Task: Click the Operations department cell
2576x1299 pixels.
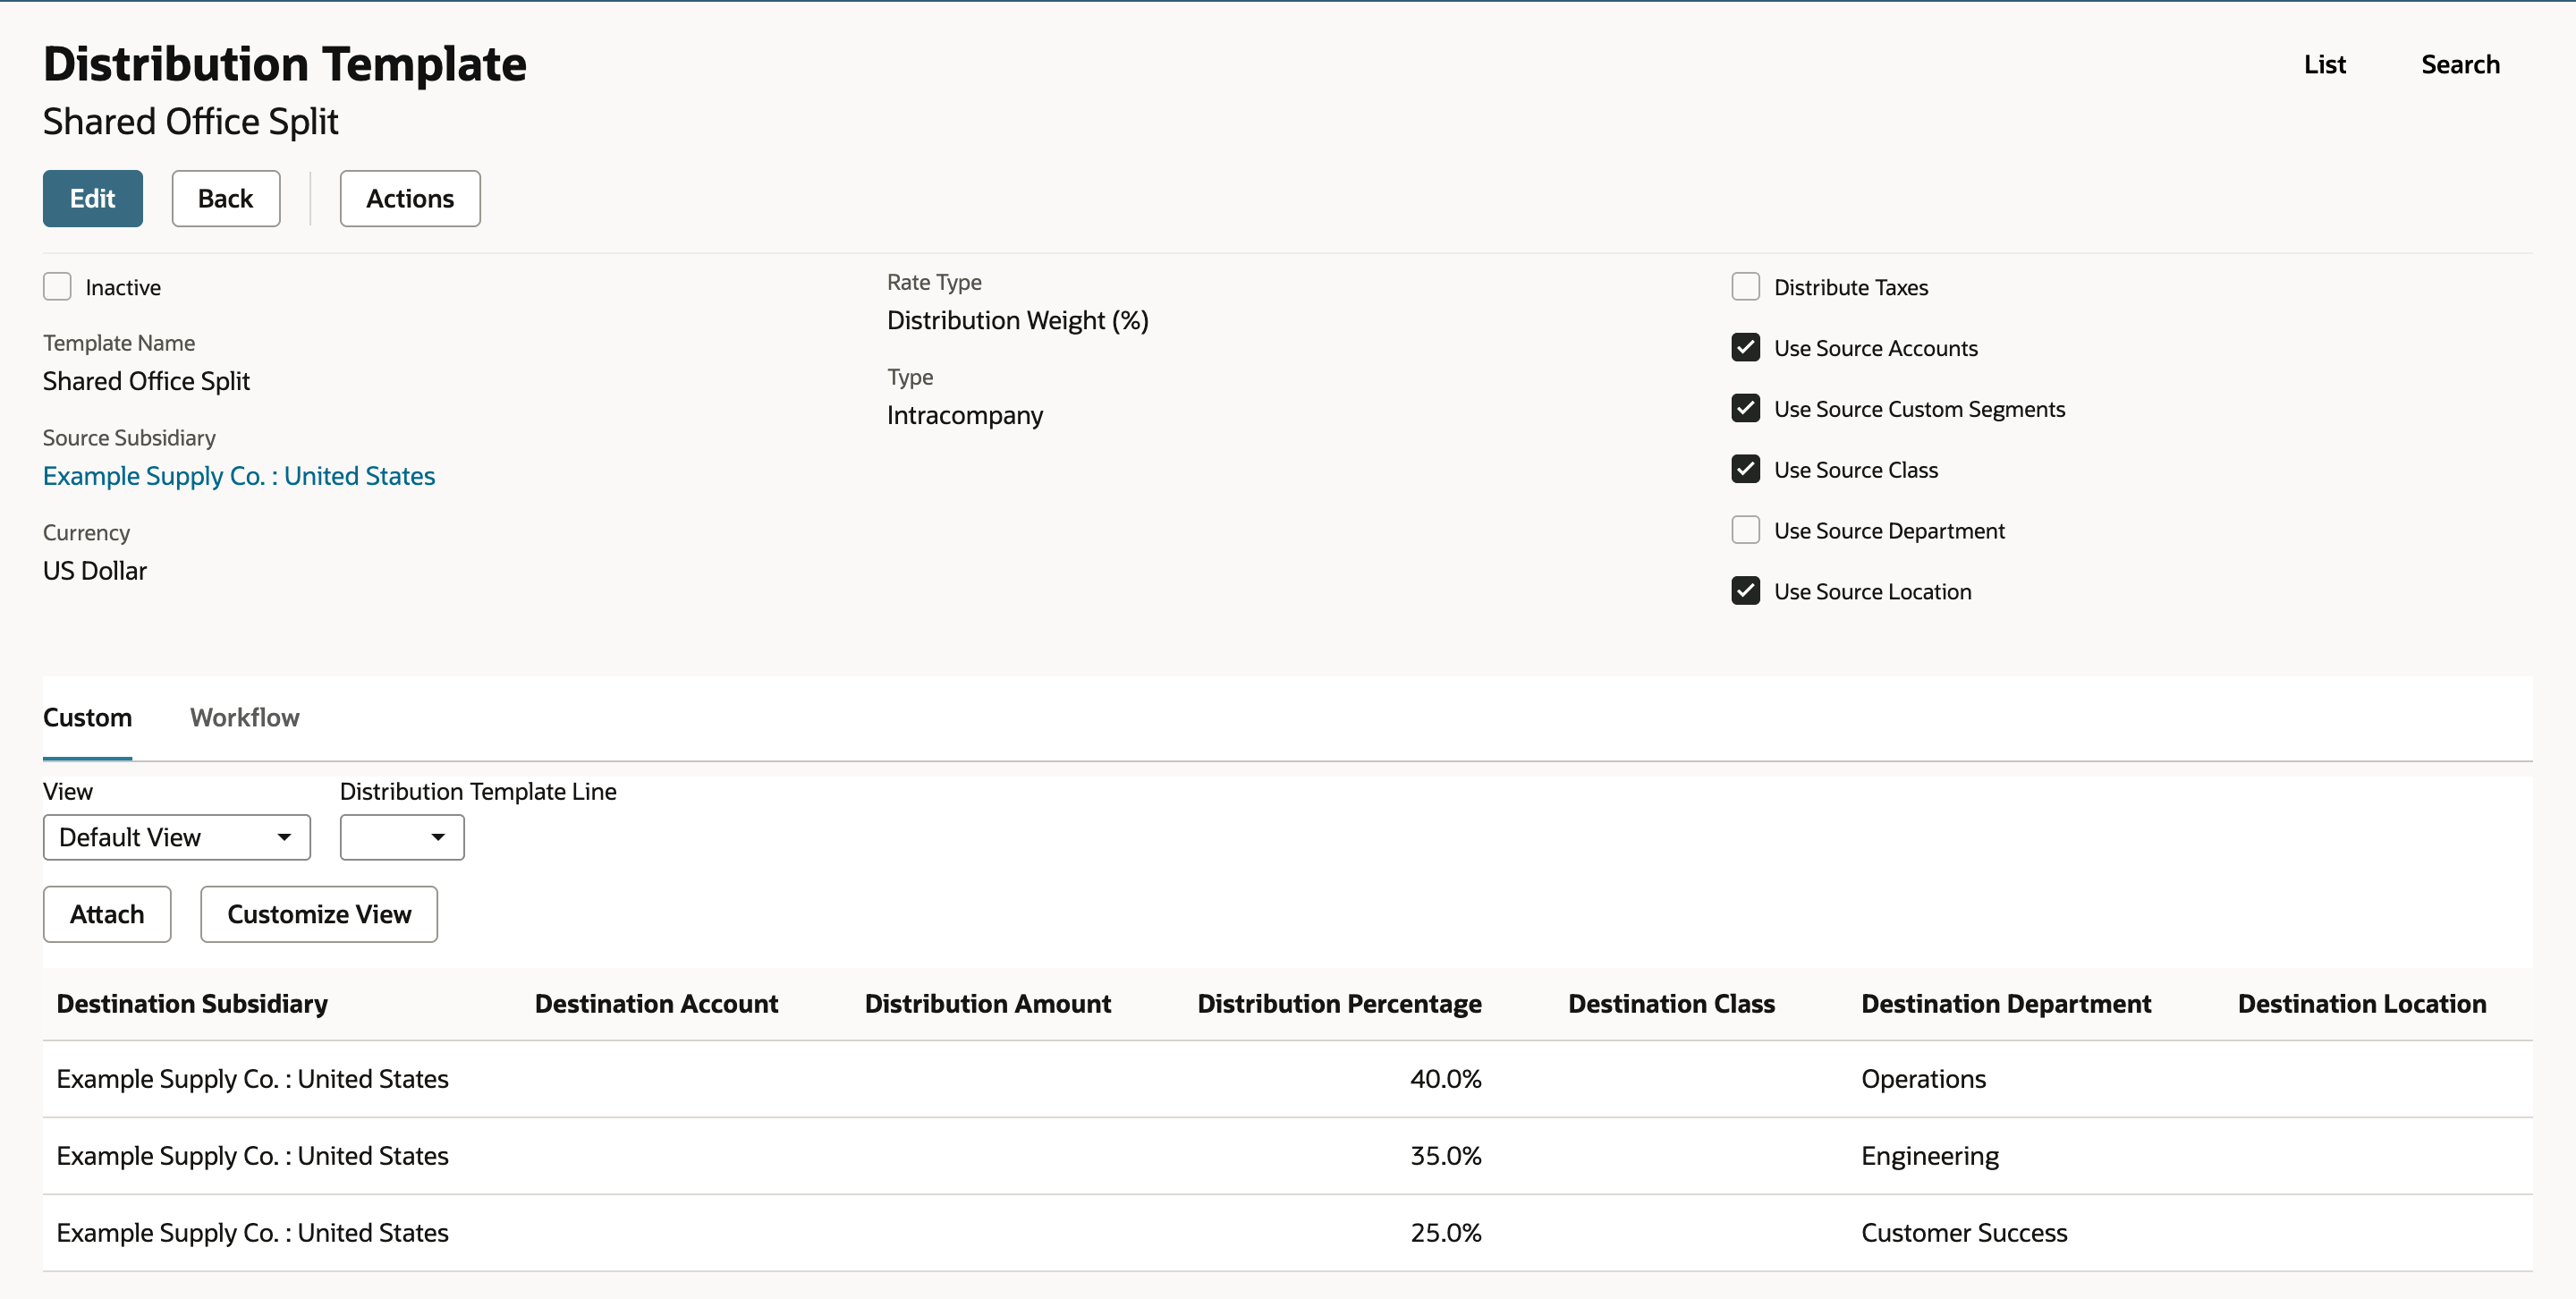Action: tap(1923, 1078)
